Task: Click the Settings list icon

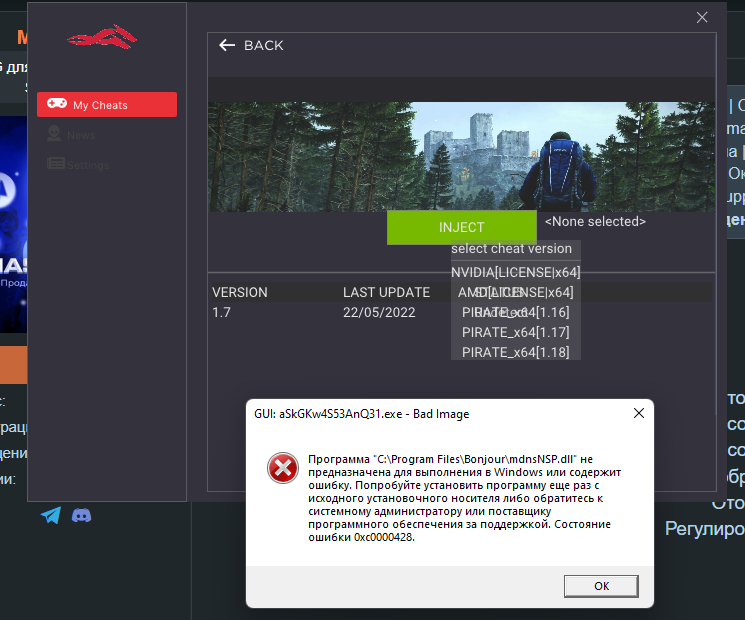Action: 56,163
